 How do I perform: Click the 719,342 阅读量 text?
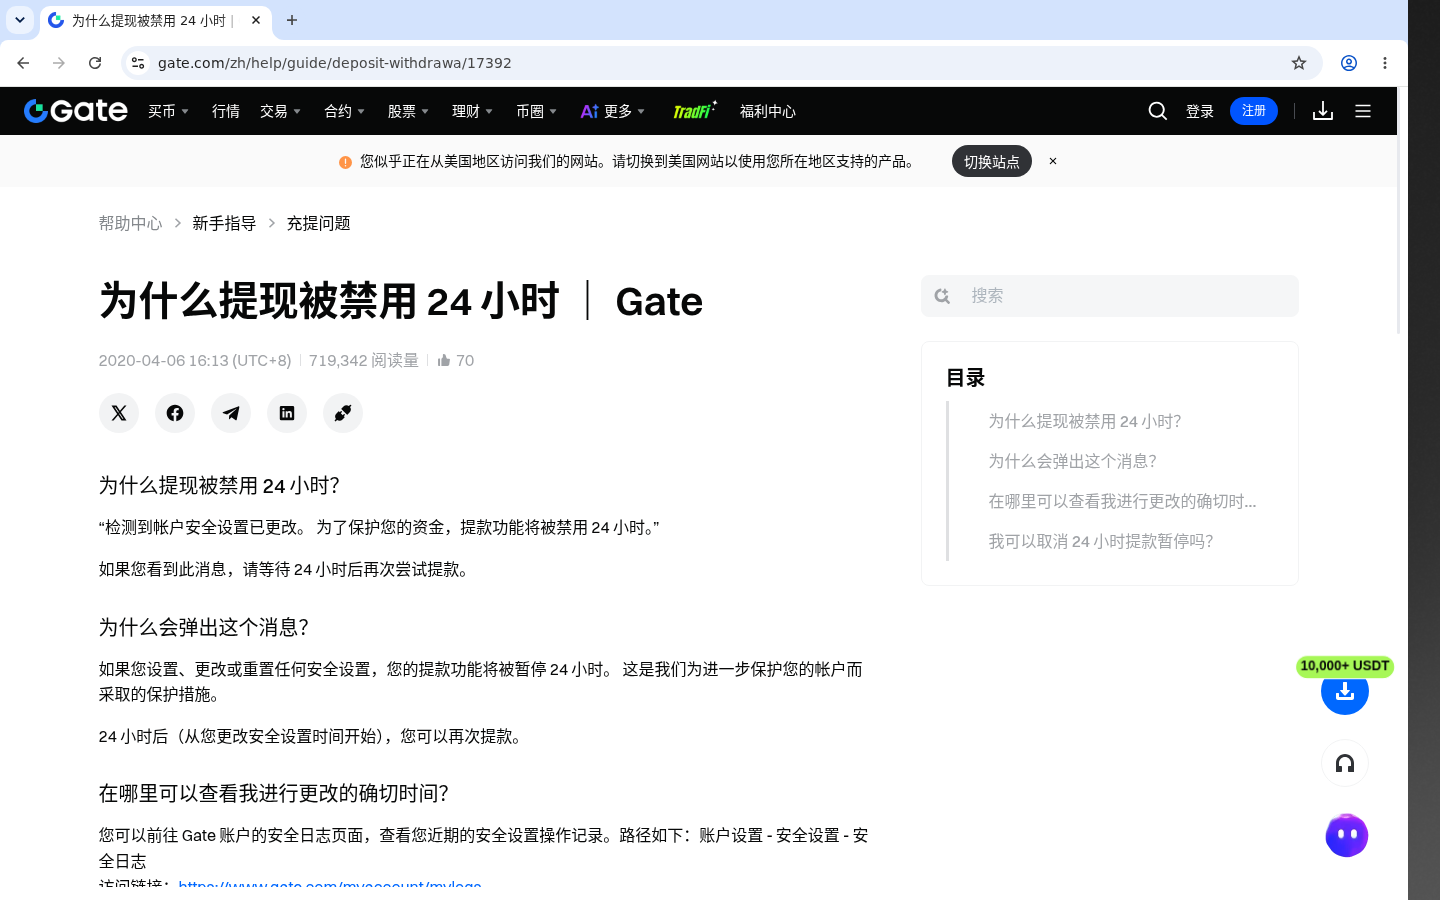pos(363,360)
